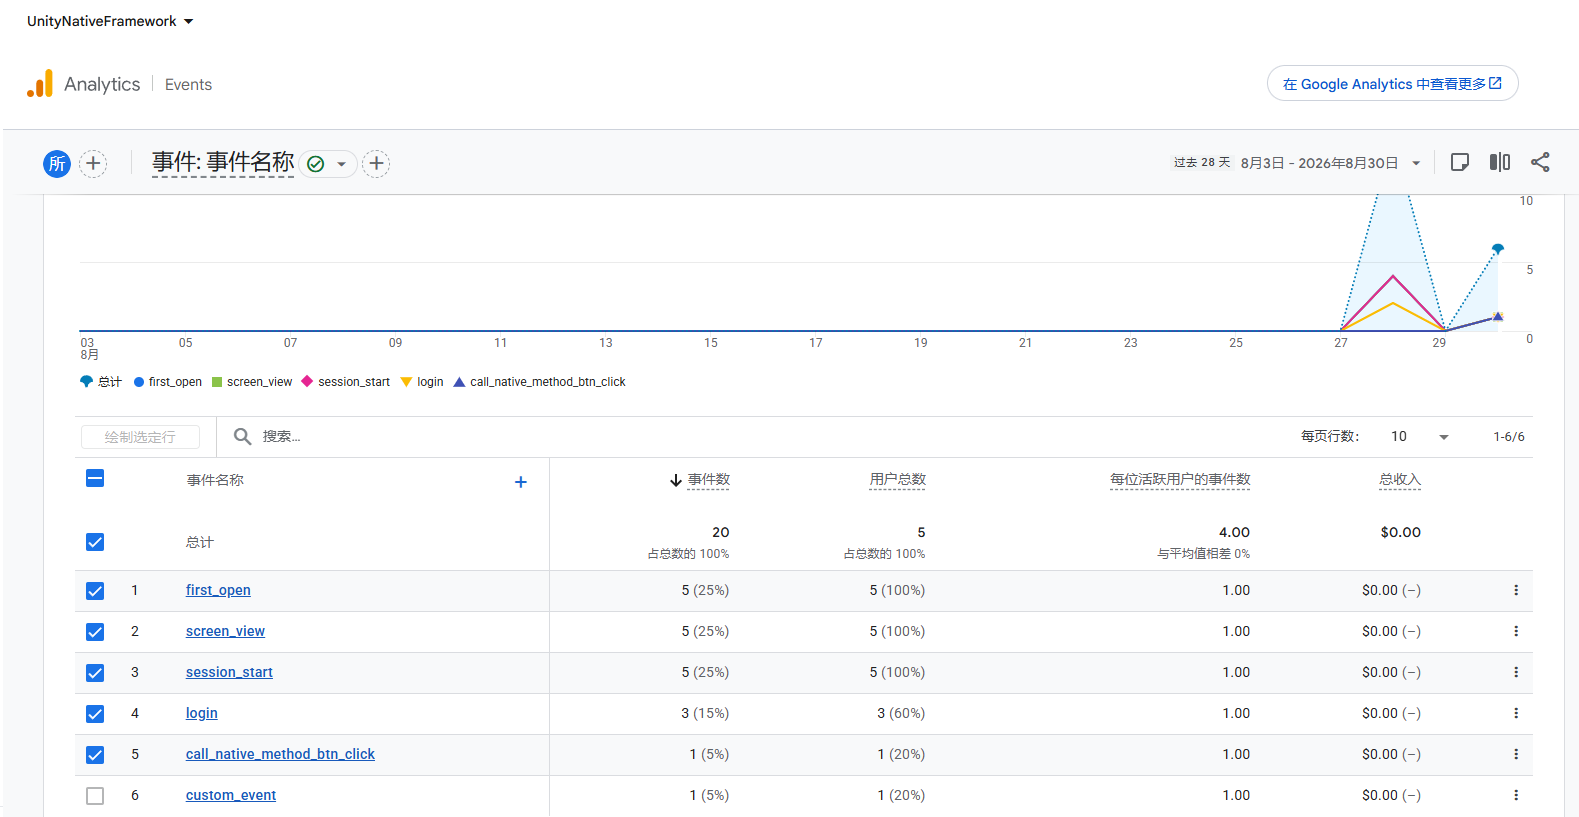Image resolution: width=1579 pixels, height=817 pixels.
Task: Add a comparison with the plus next to 所
Action: point(93,163)
